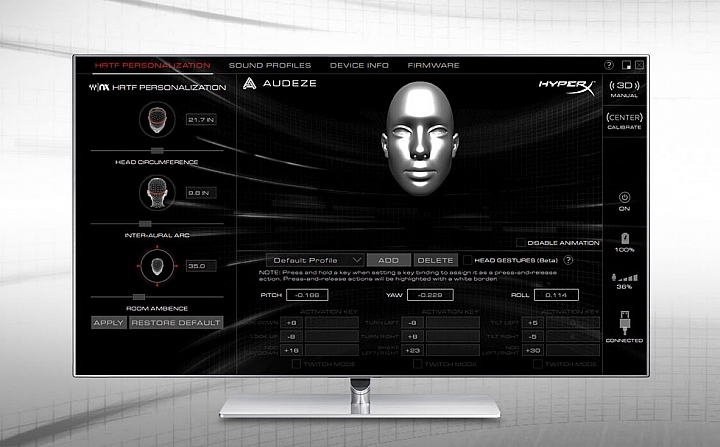Enable Twitch Mode under the Yaw column
Image resolution: width=720 pixels, height=447 pixels.
tap(417, 364)
